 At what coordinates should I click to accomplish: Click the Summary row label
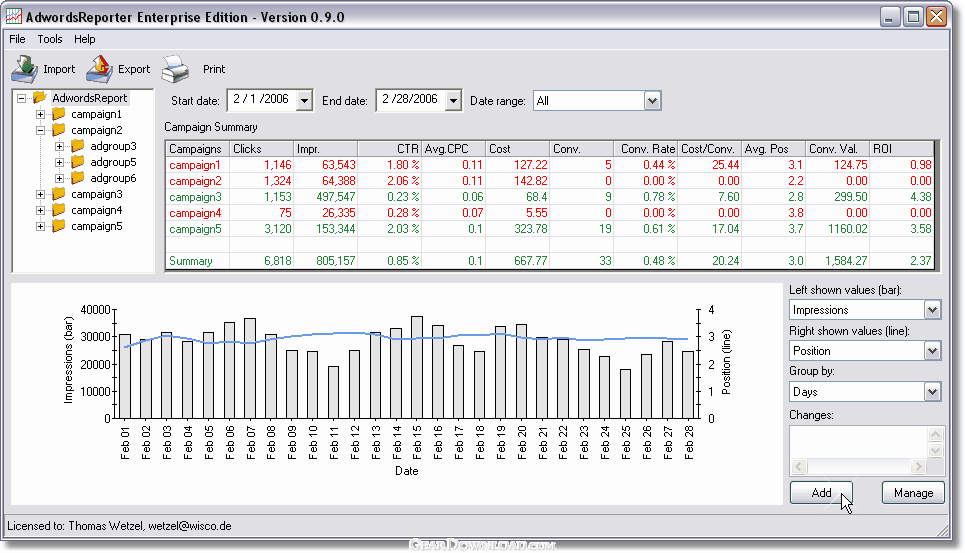coord(191,261)
